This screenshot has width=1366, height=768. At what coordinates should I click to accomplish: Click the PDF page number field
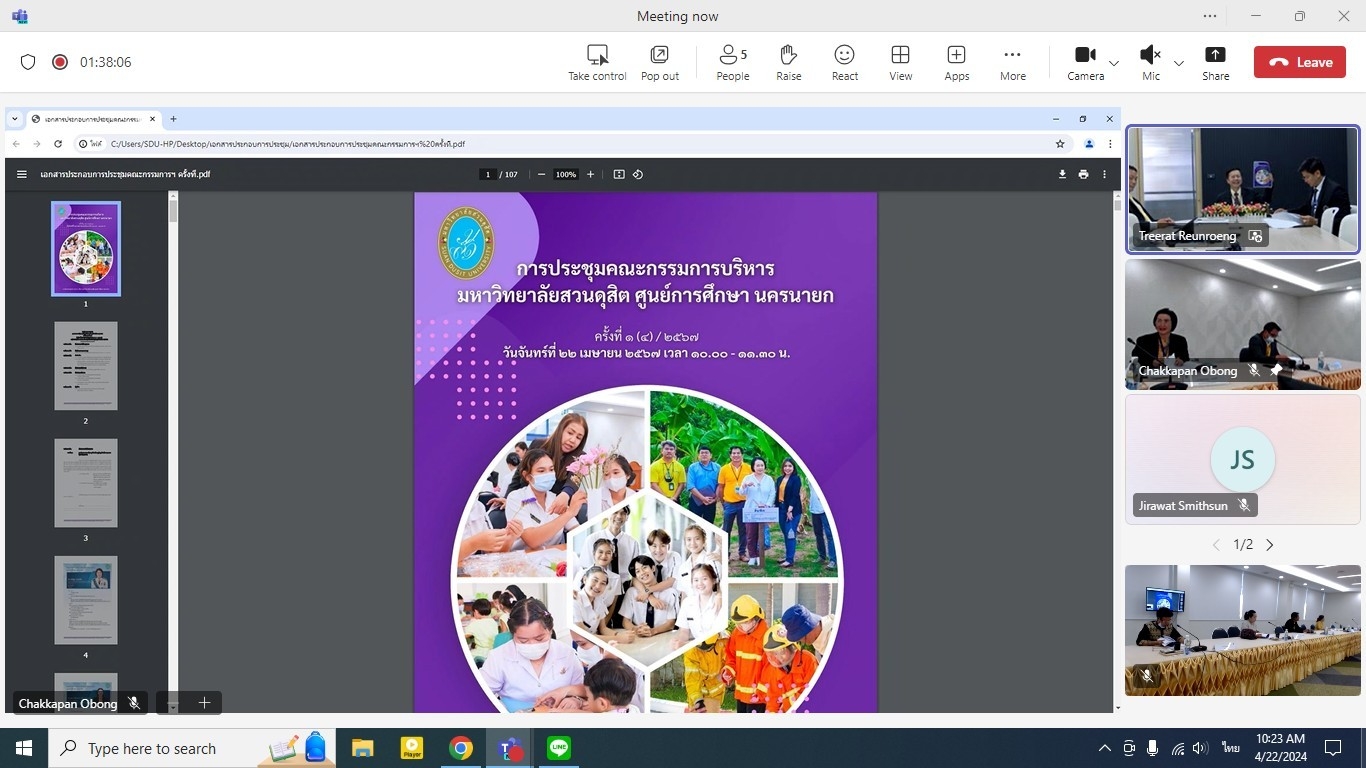tap(488, 174)
